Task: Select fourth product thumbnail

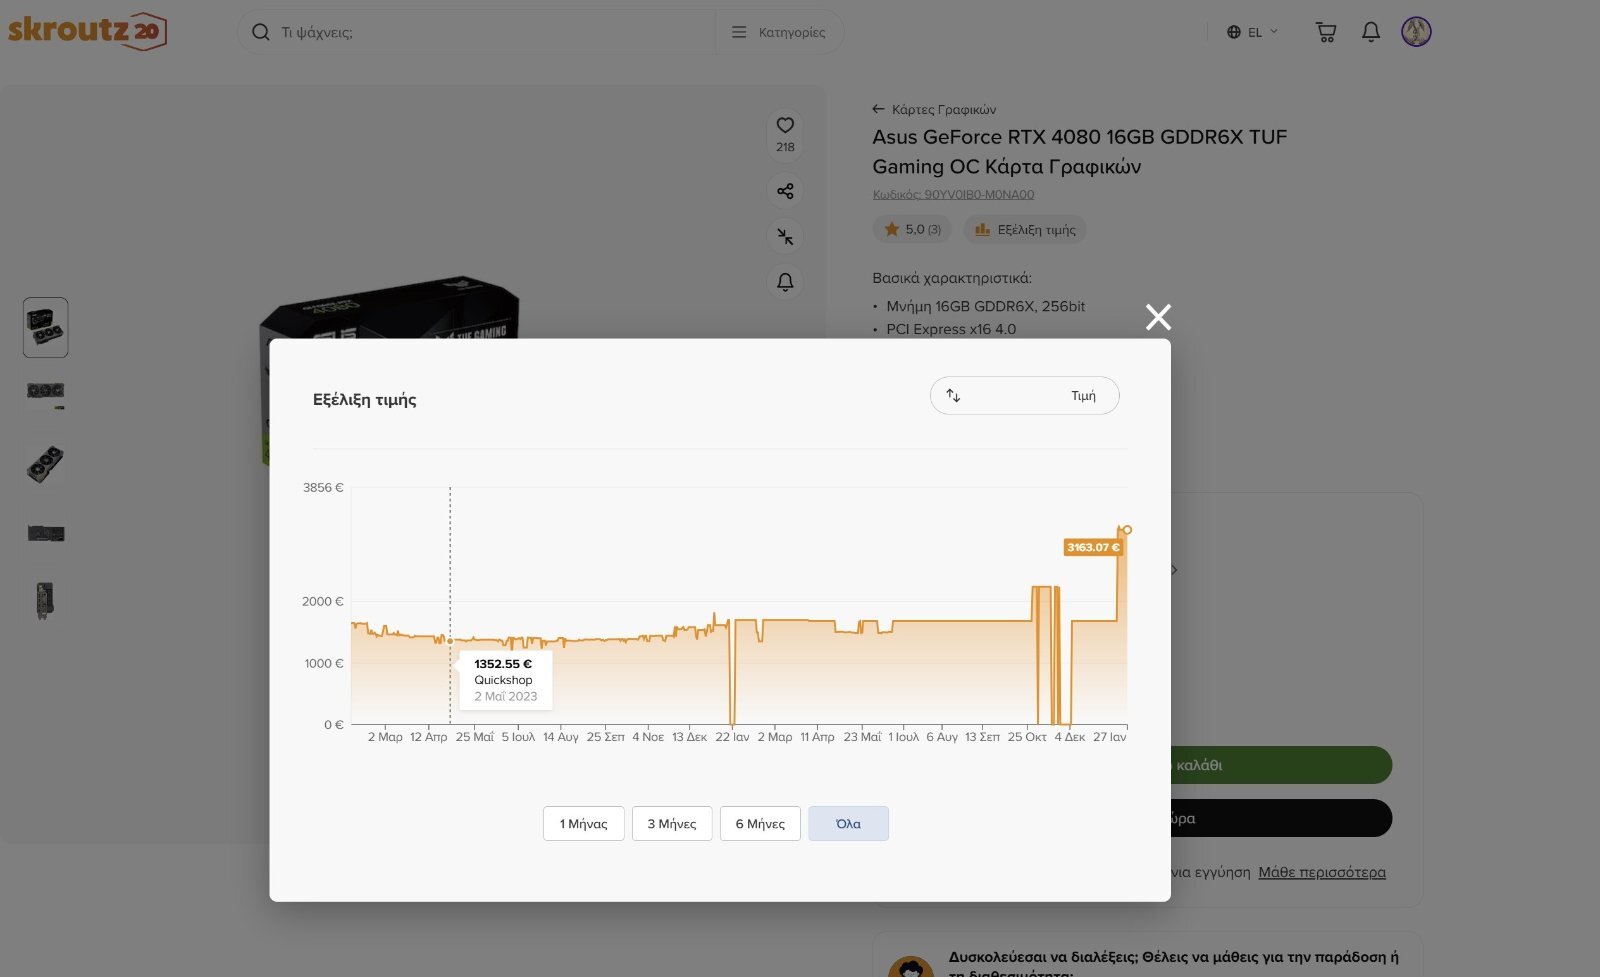Action: [46, 533]
